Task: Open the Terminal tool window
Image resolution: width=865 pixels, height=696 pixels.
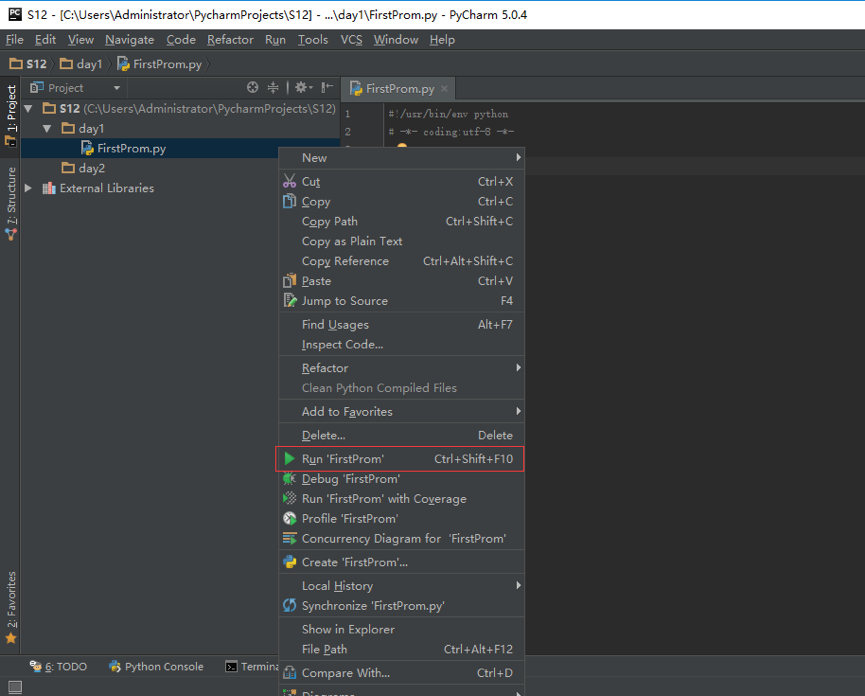Action: coord(252,666)
